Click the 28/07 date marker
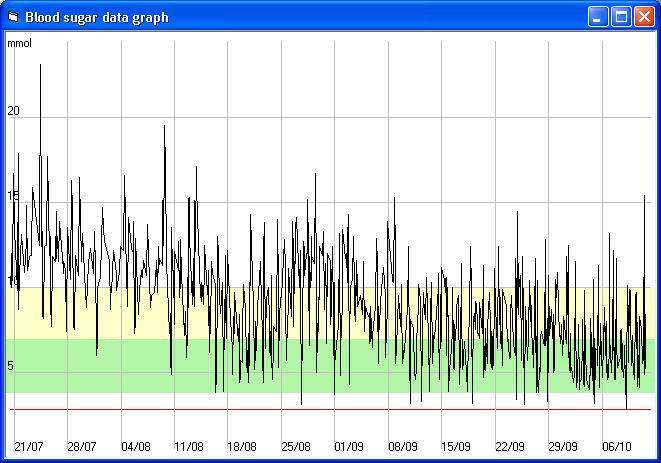 (82, 447)
